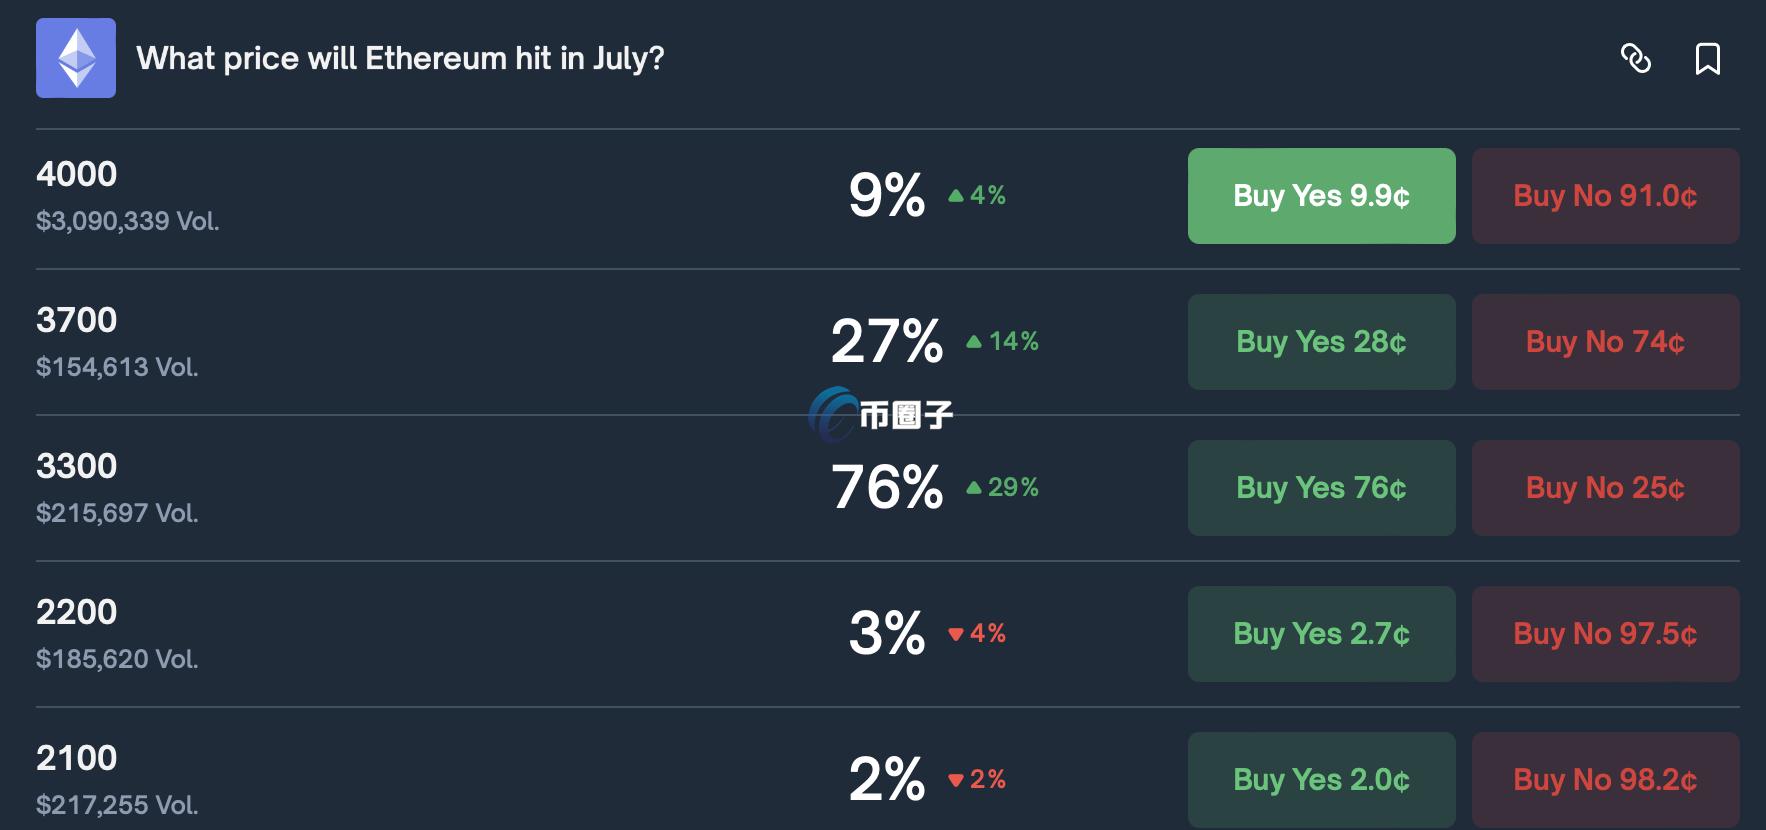Copy the market link icon
This screenshot has width=1766, height=830.
pos(1635,59)
